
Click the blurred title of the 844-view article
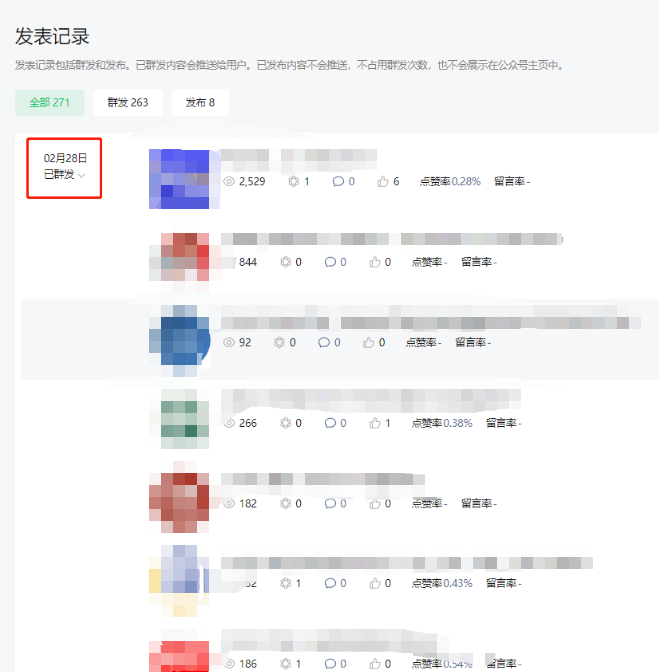392,239
